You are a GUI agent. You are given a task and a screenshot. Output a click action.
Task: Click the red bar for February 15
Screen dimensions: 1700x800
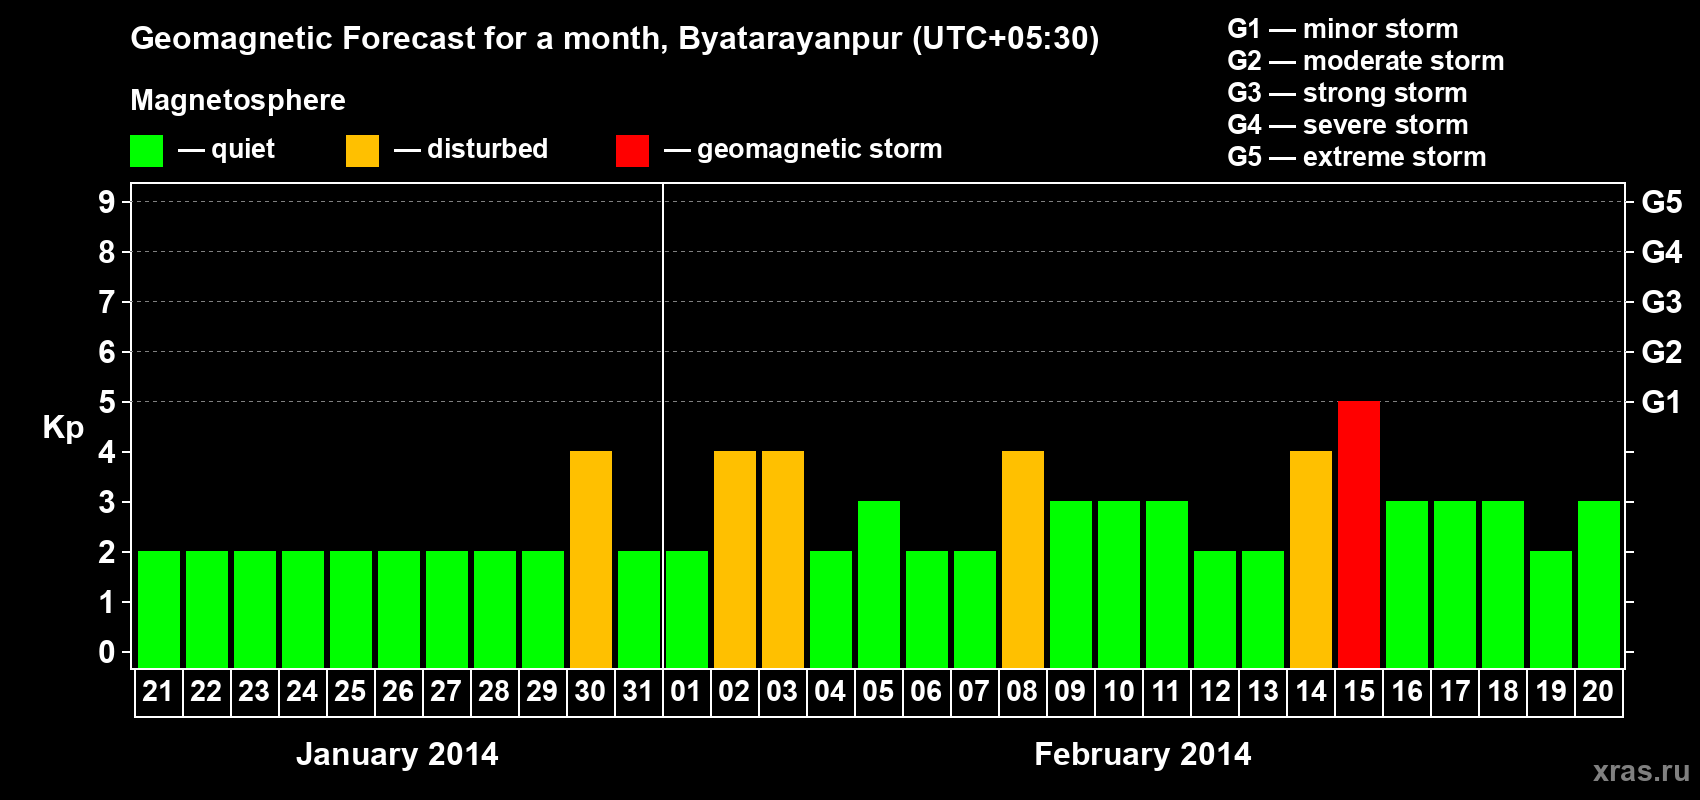coord(1359,534)
